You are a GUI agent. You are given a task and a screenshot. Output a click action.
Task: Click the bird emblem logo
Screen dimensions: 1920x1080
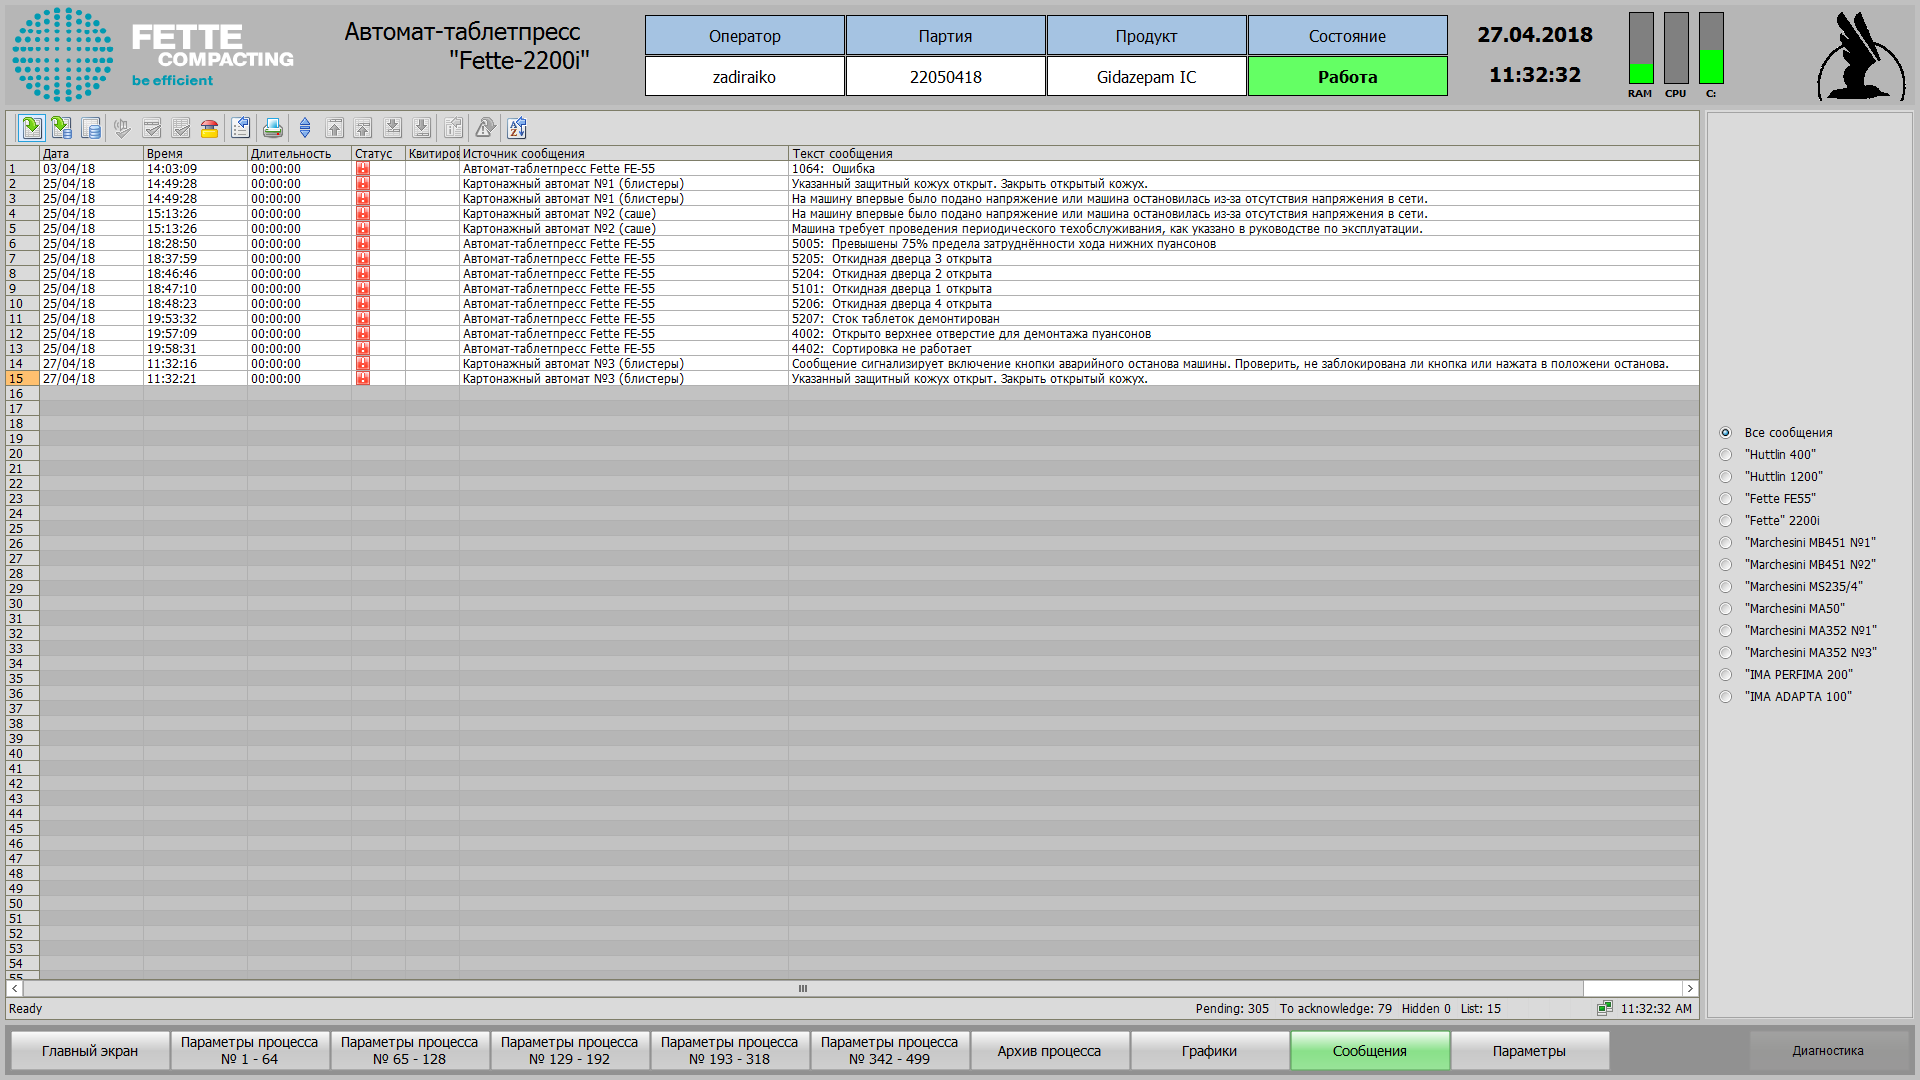tap(1860, 56)
